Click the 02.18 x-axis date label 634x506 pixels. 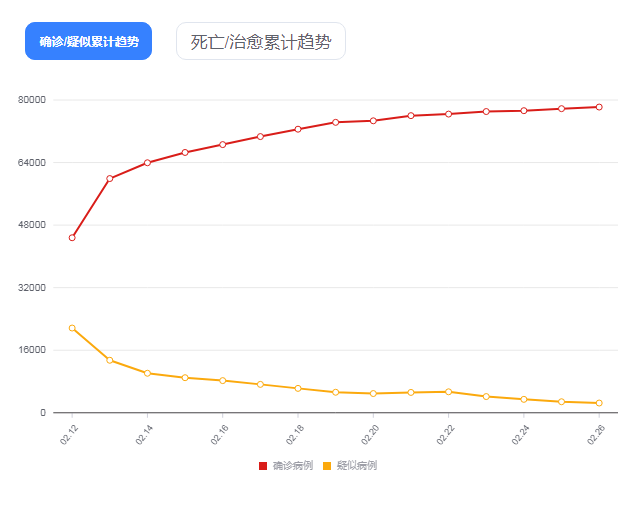295,435
